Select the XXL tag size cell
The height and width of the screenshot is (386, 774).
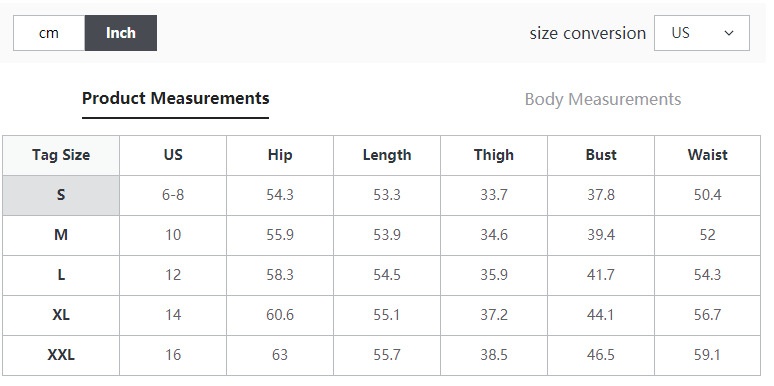[x=61, y=355]
